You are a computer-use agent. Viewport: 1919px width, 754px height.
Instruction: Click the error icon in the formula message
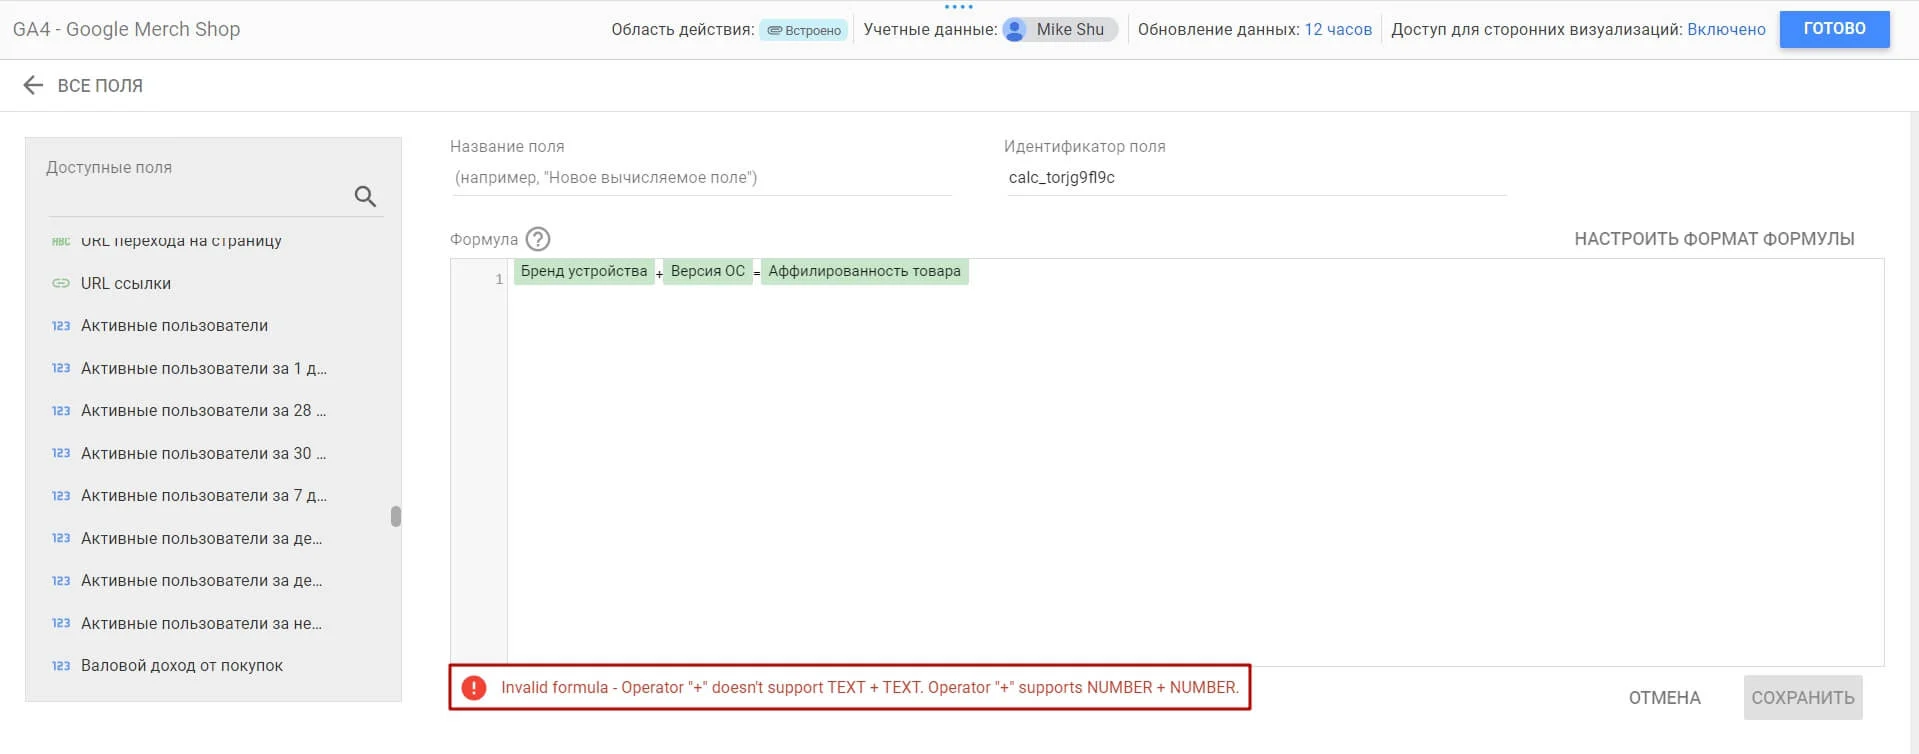474,688
